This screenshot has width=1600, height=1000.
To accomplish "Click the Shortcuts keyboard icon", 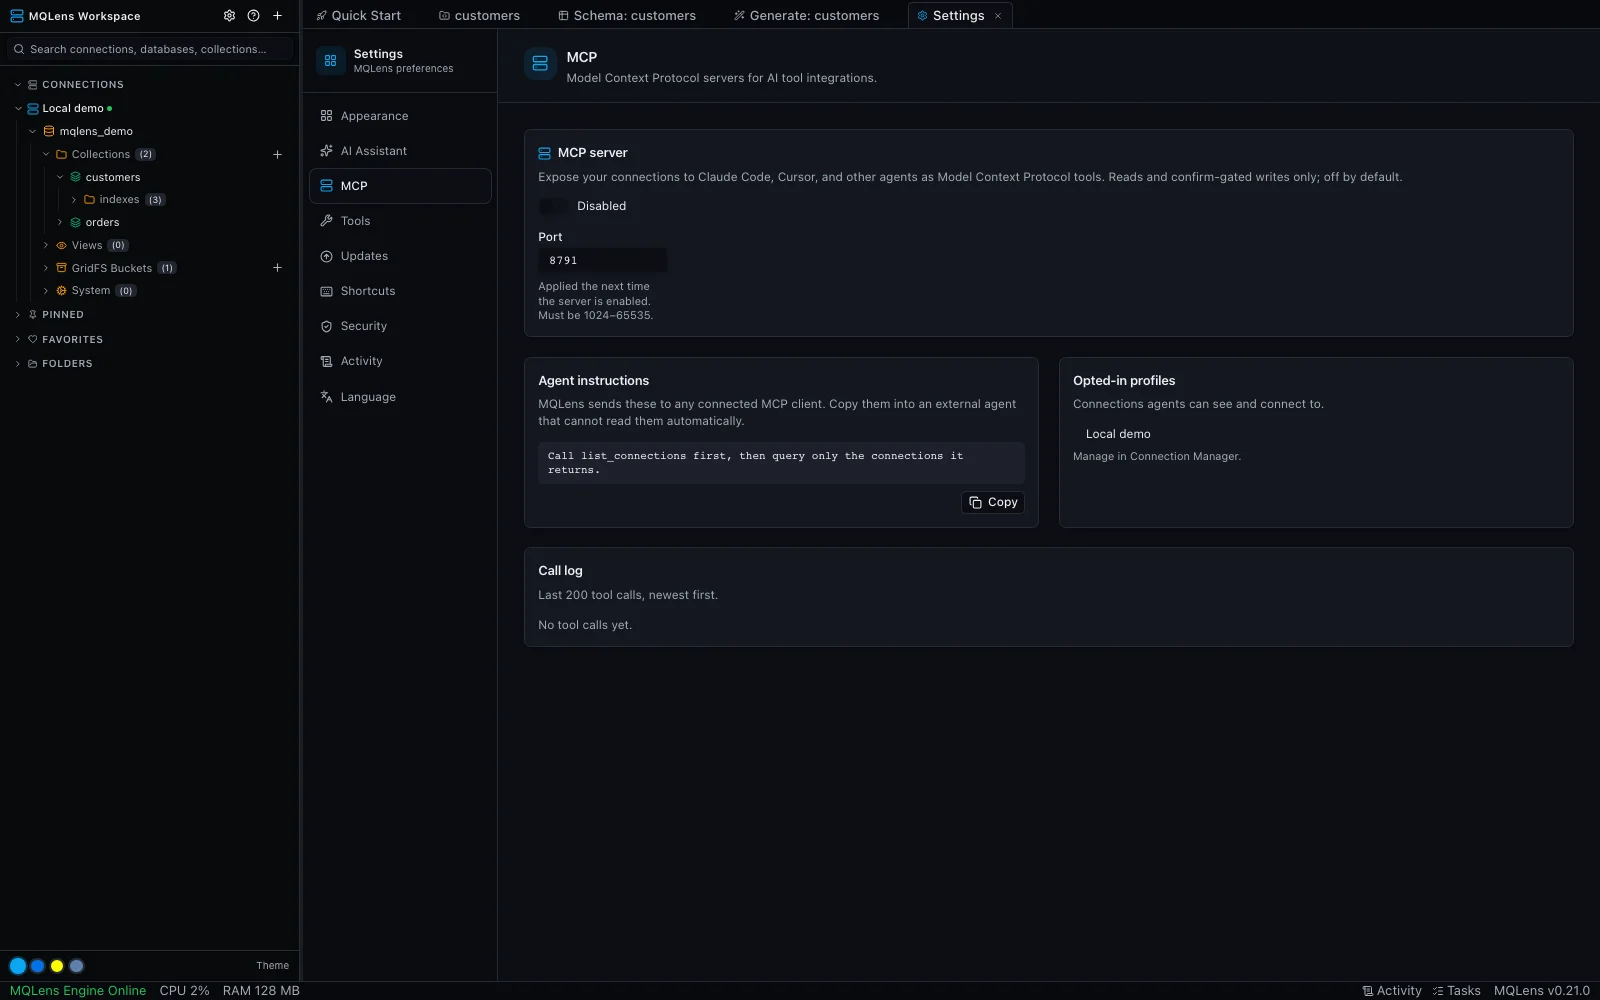I will (x=326, y=291).
